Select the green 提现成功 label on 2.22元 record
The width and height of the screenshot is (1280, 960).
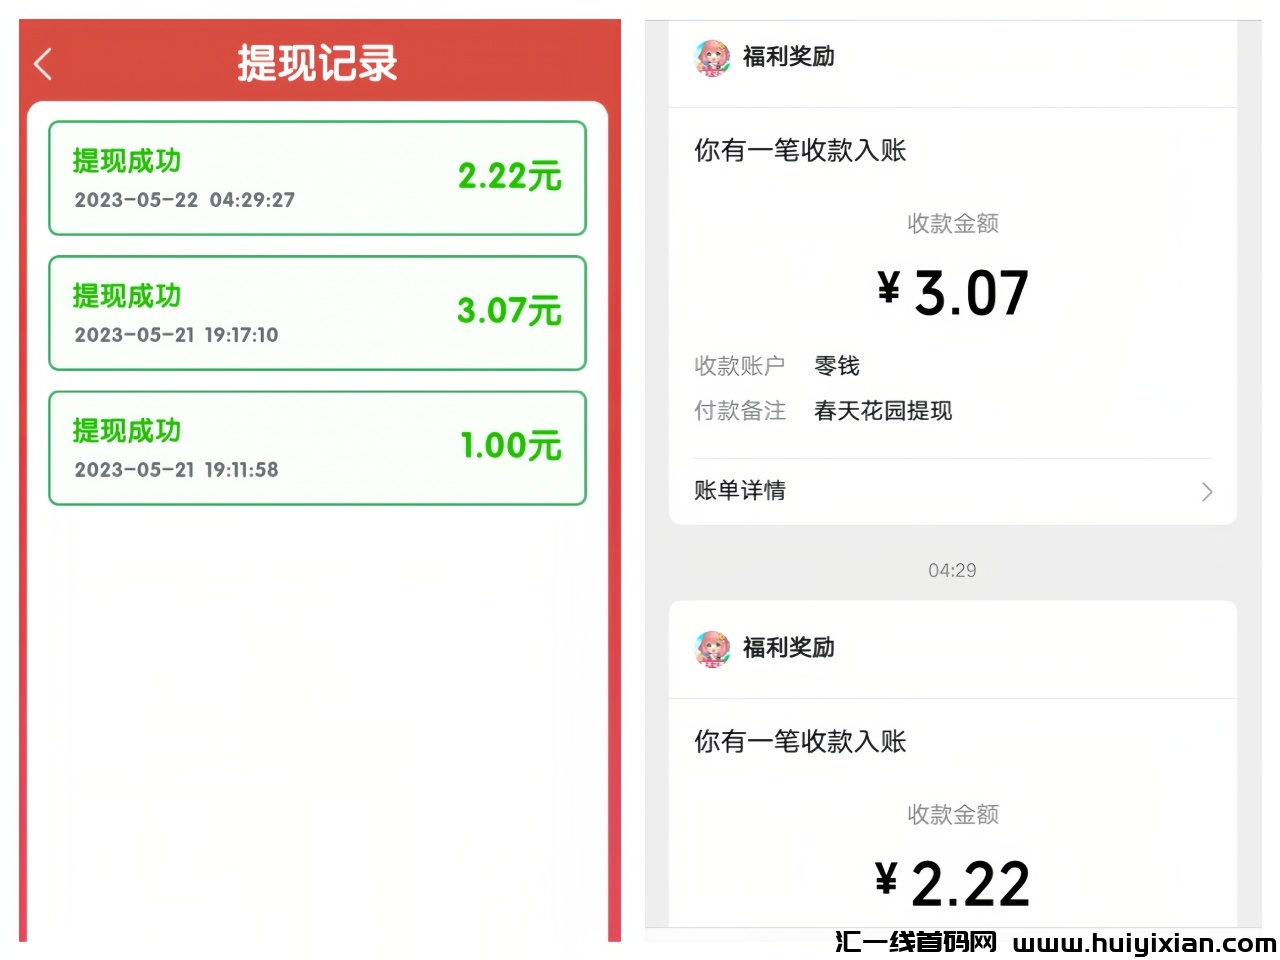(x=126, y=161)
